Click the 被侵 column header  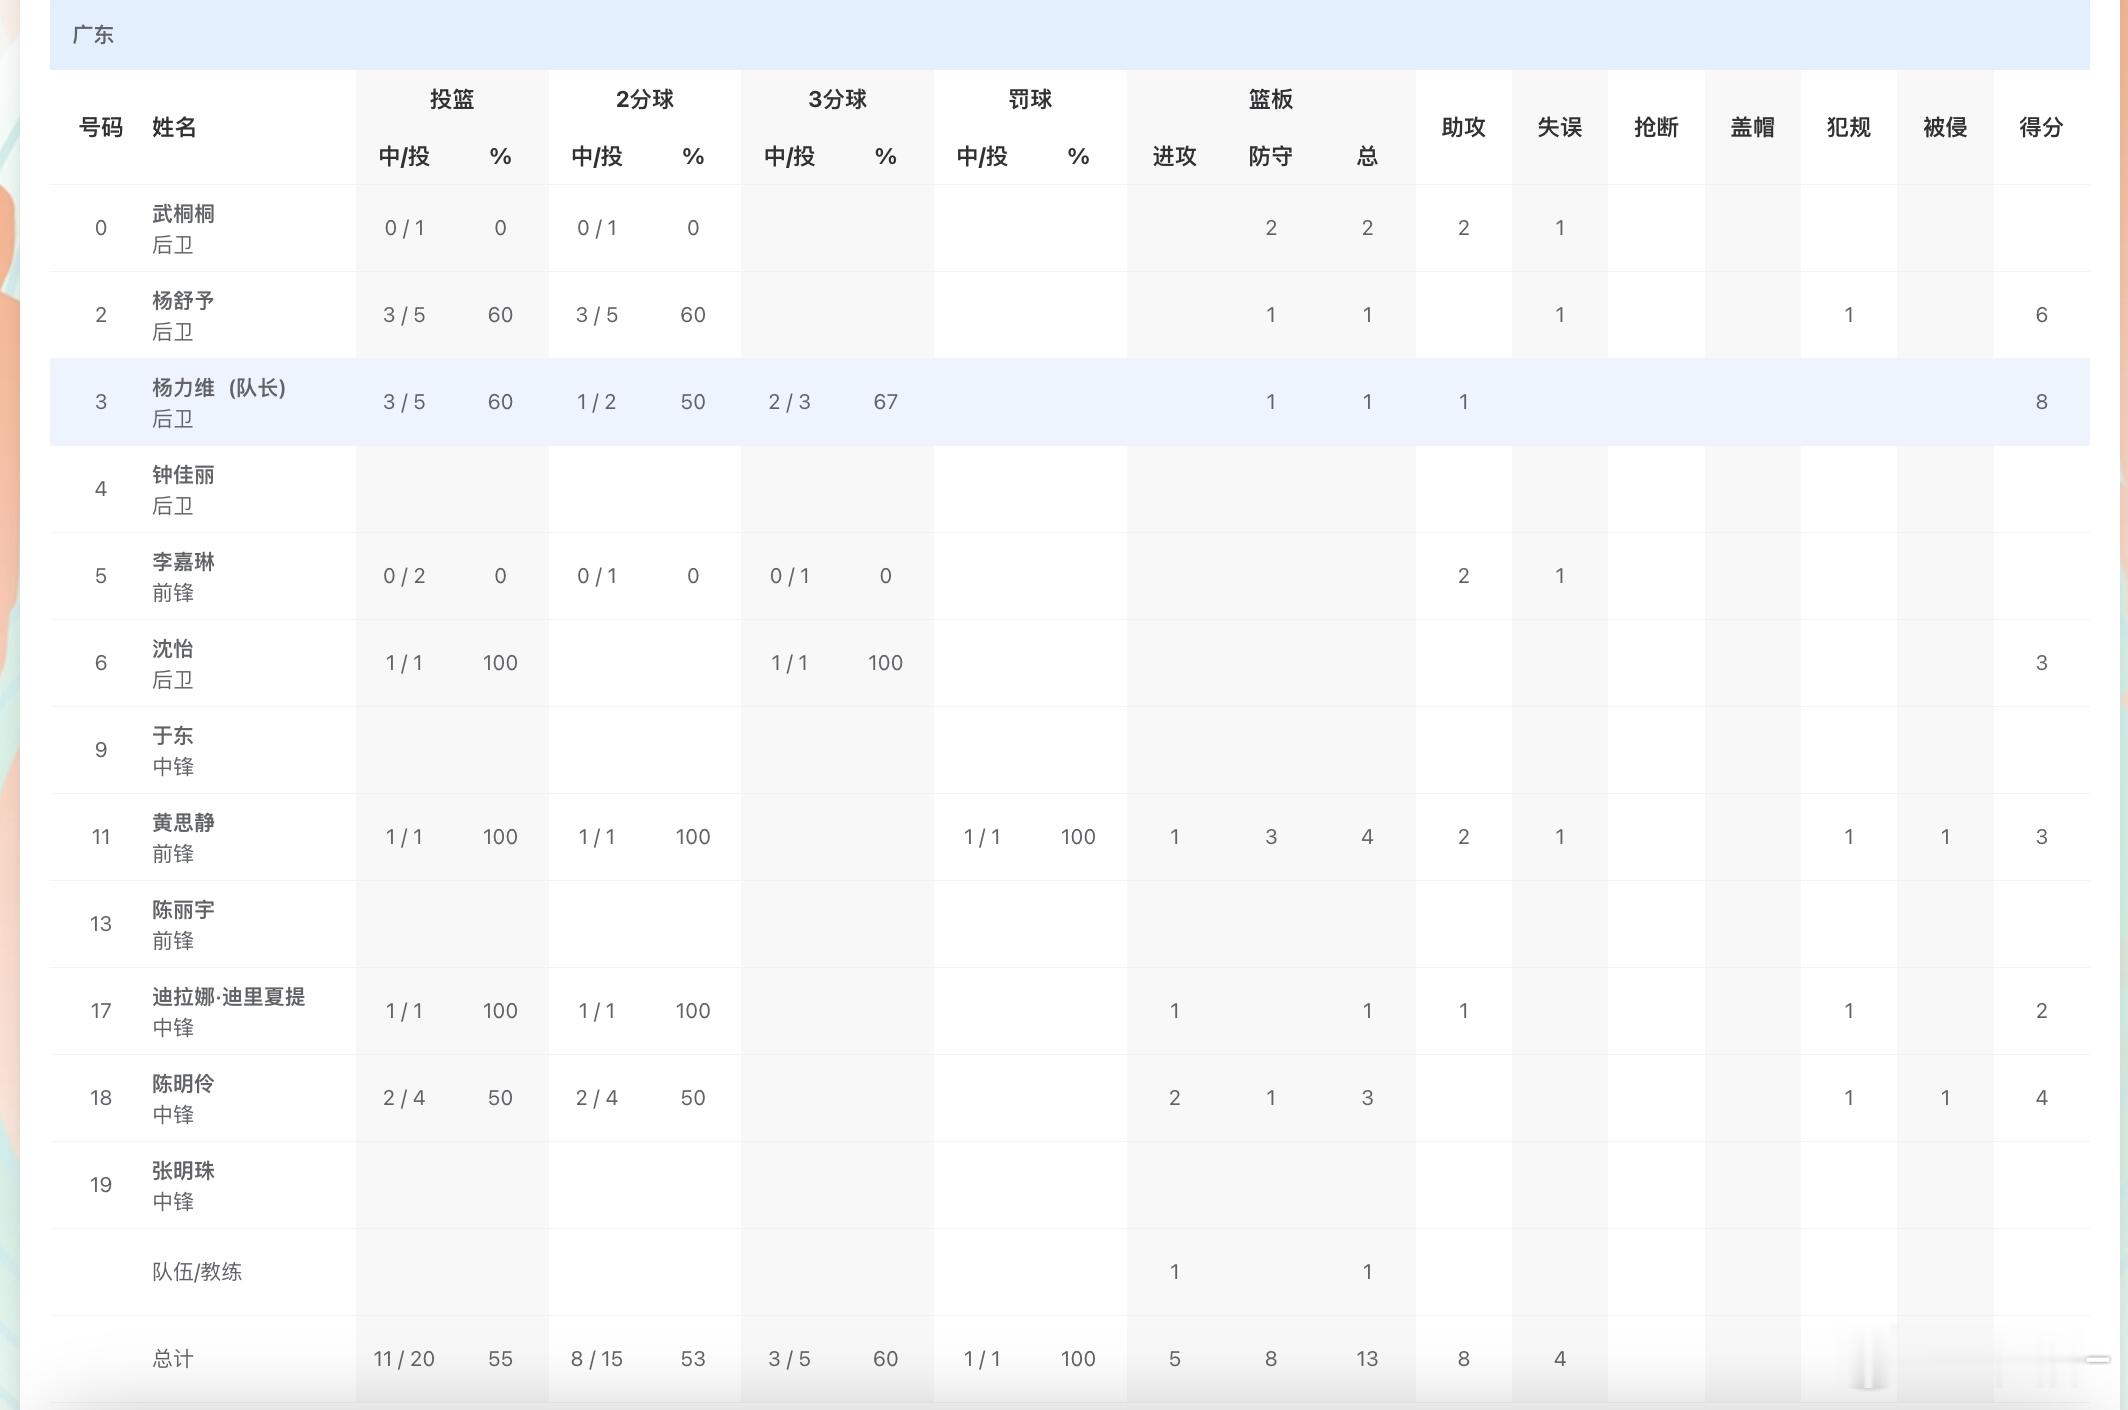click(1945, 127)
